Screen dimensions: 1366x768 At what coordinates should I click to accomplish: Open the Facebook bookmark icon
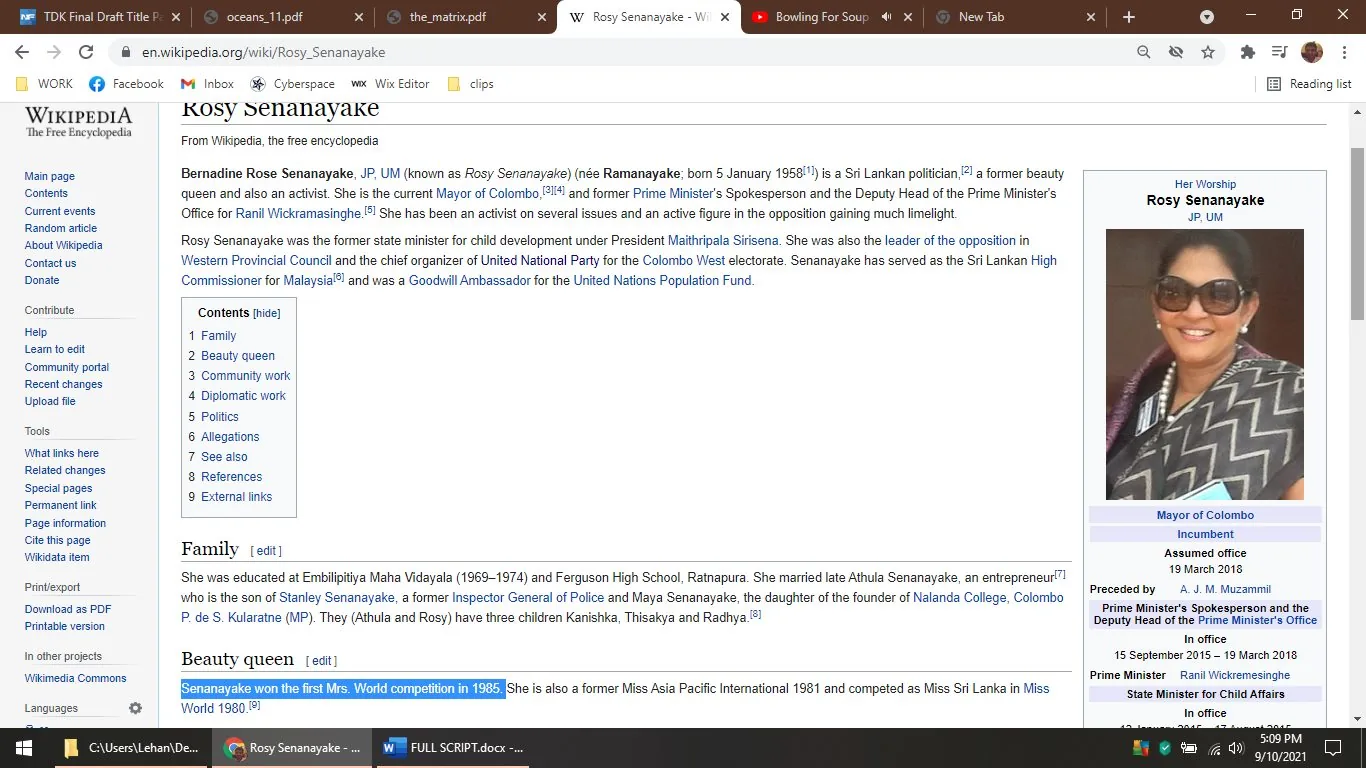coord(97,84)
